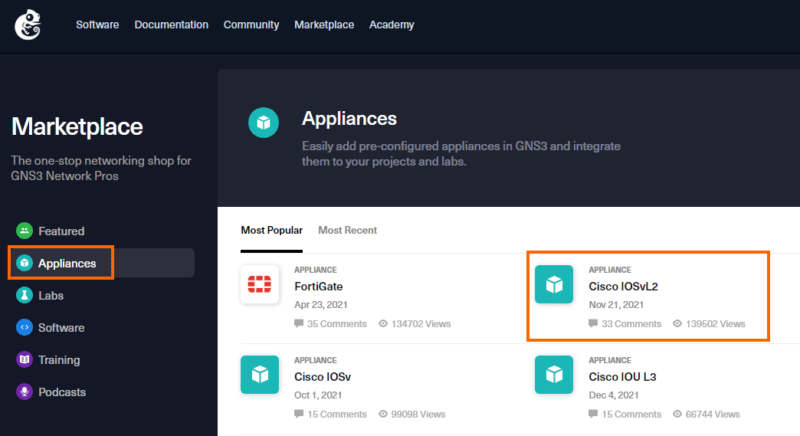
Task: Open Marketplace in the top navigation
Action: 324,25
